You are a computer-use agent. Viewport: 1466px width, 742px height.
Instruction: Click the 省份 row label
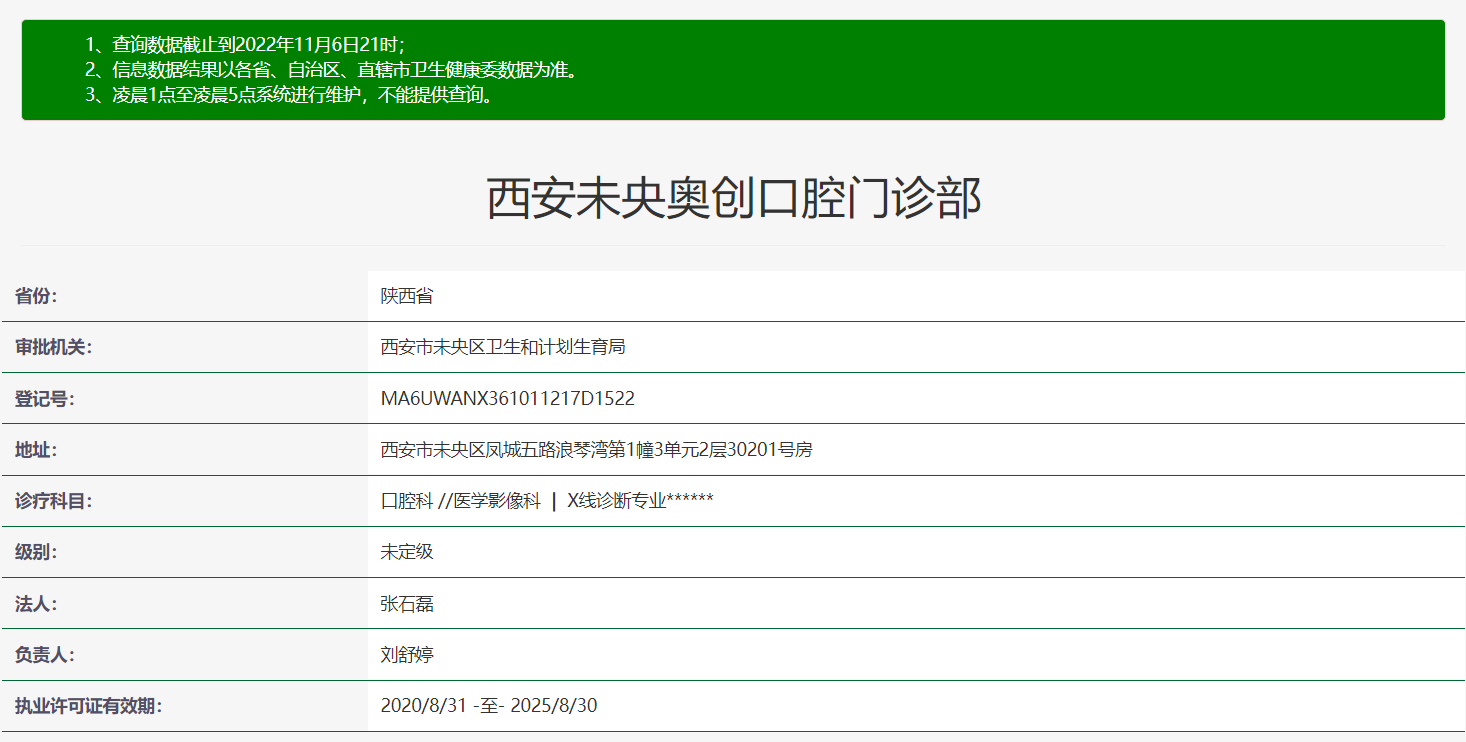[36, 296]
